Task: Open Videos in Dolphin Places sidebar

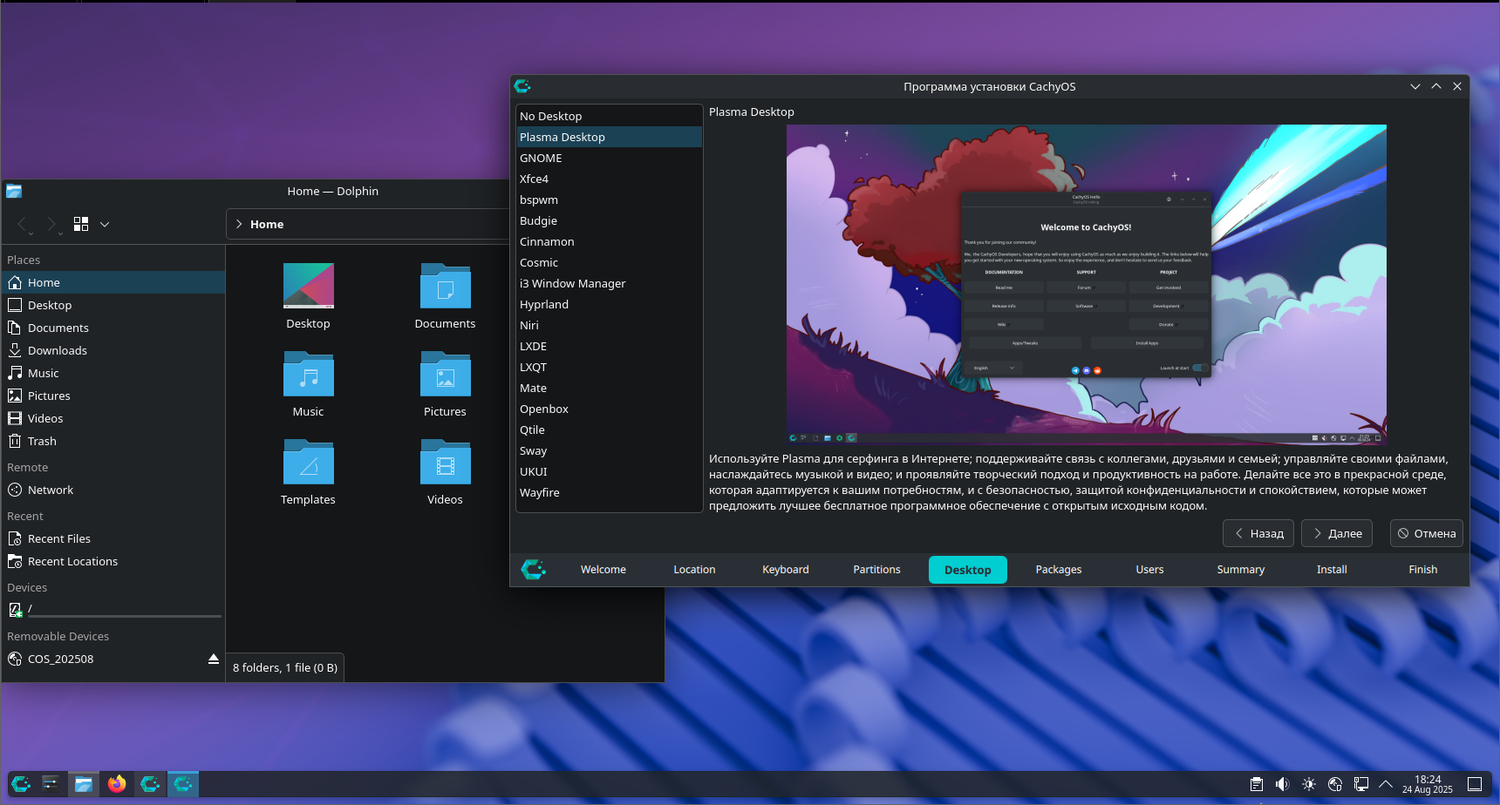Action: pyautogui.click(x=113, y=418)
